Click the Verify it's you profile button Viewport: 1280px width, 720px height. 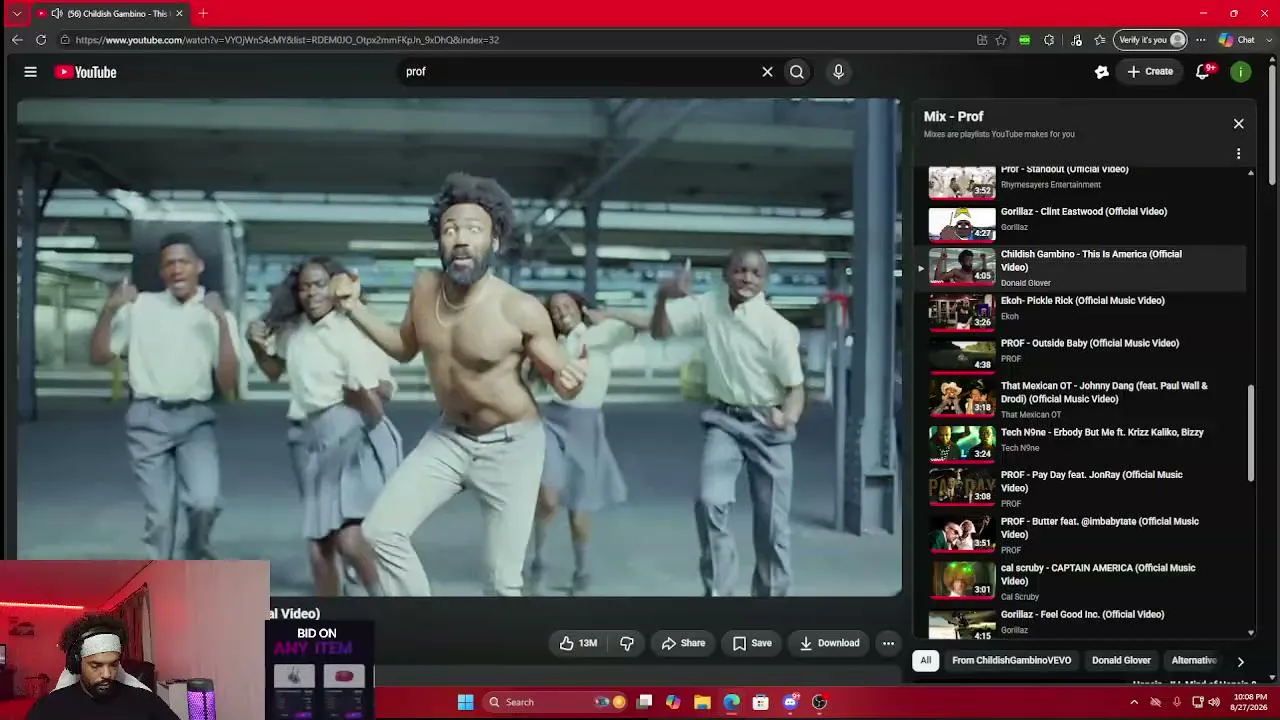click(x=1151, y=40)
